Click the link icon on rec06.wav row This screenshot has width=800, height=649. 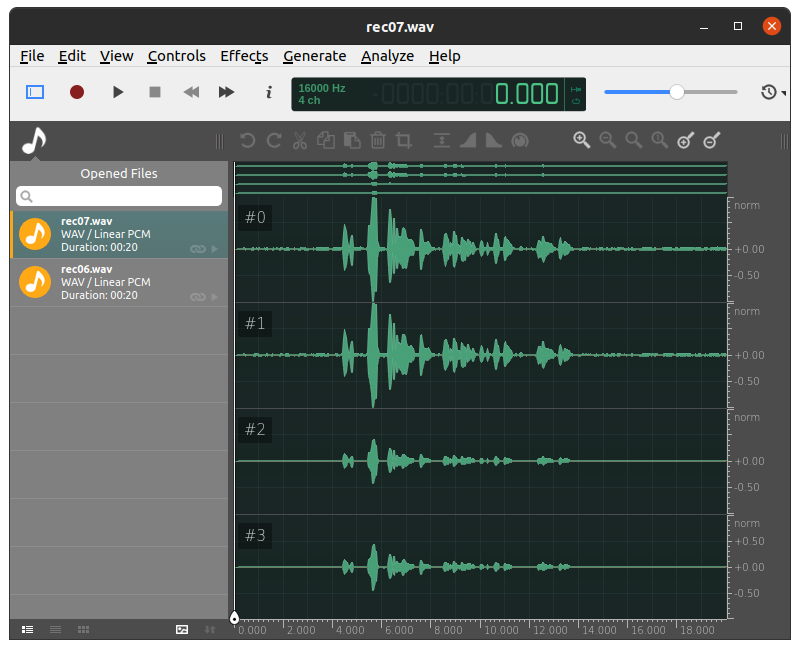197,297
